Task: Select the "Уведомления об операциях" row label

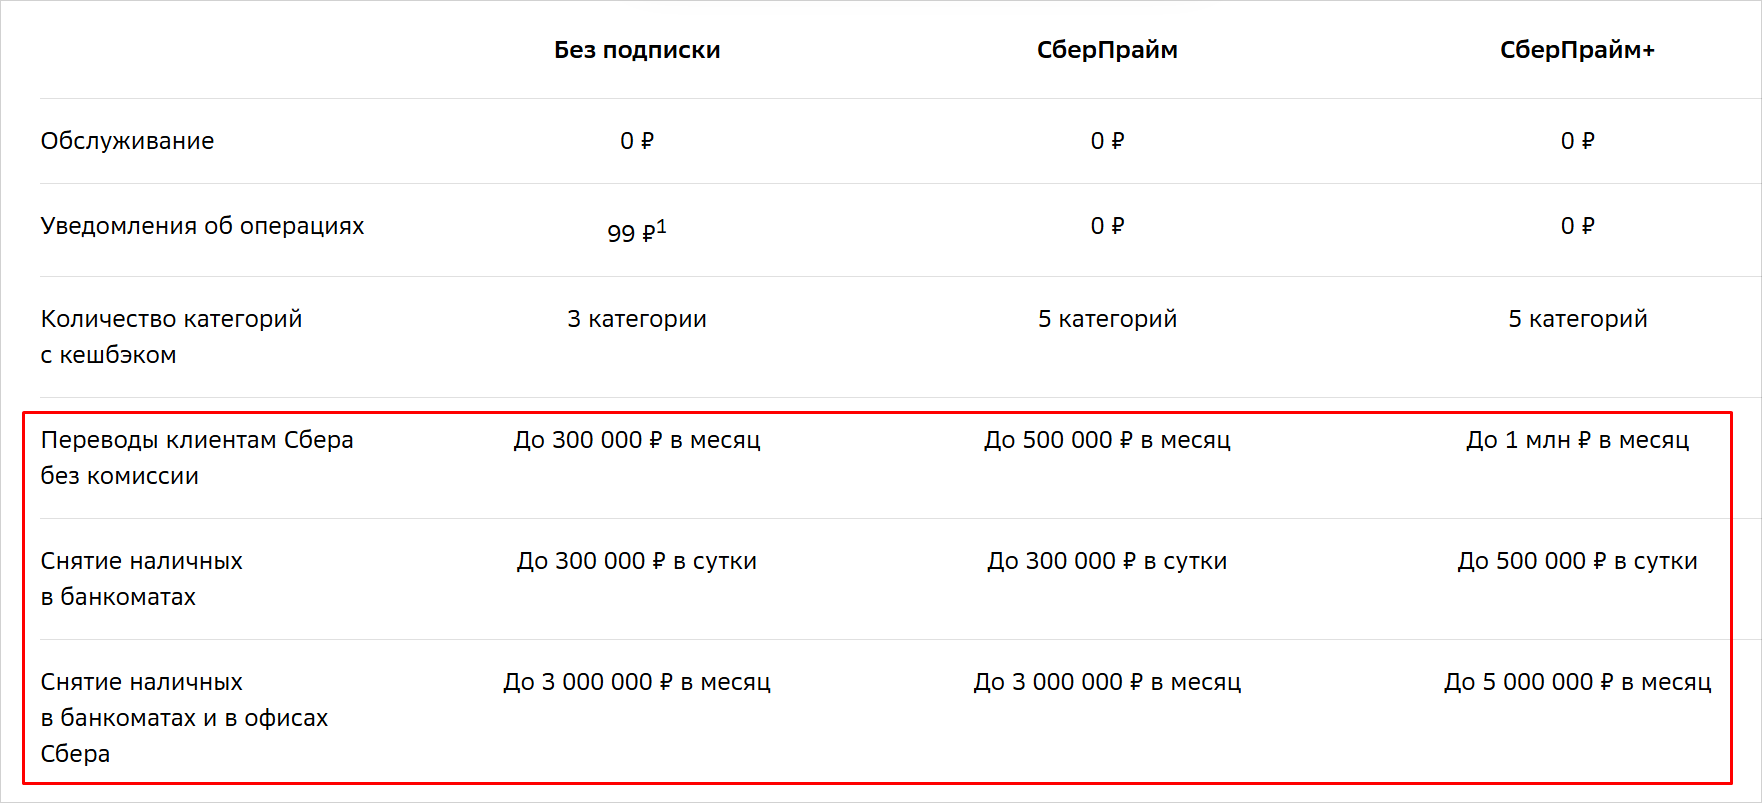Action: pos(202,226)
